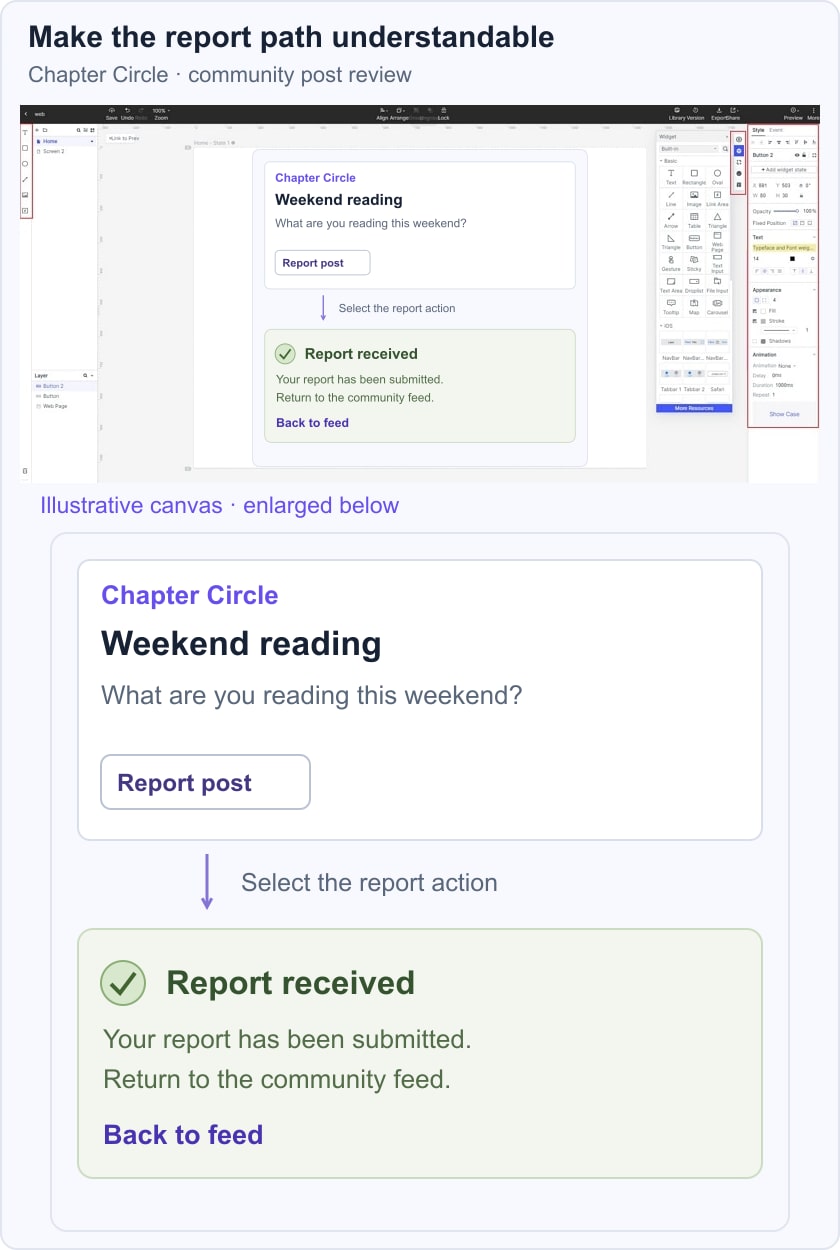Collapse the Text section in Style panel
This screenshot has width=840, height=1250.
[x=814, y=237]
